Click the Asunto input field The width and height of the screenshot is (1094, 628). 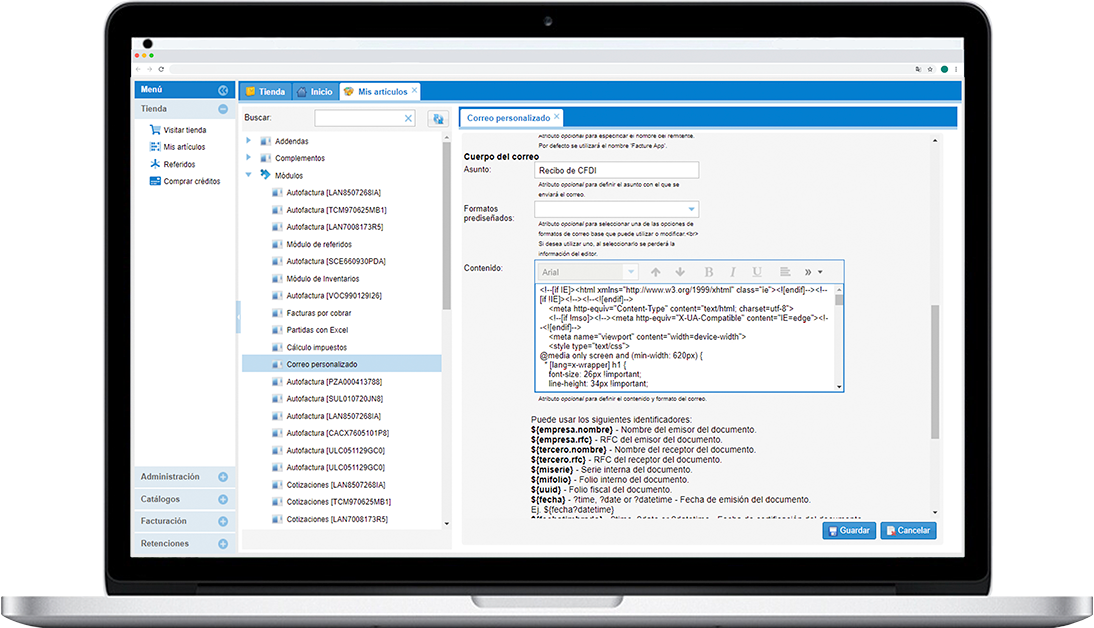click(x=616, y=170)
